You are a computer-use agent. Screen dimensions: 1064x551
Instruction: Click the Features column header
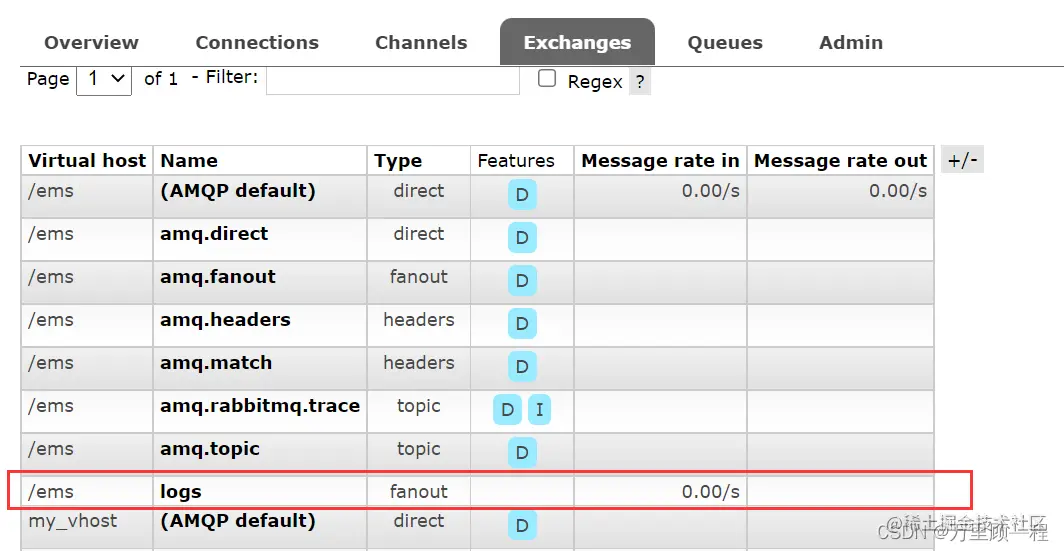[x=516, y=161]
